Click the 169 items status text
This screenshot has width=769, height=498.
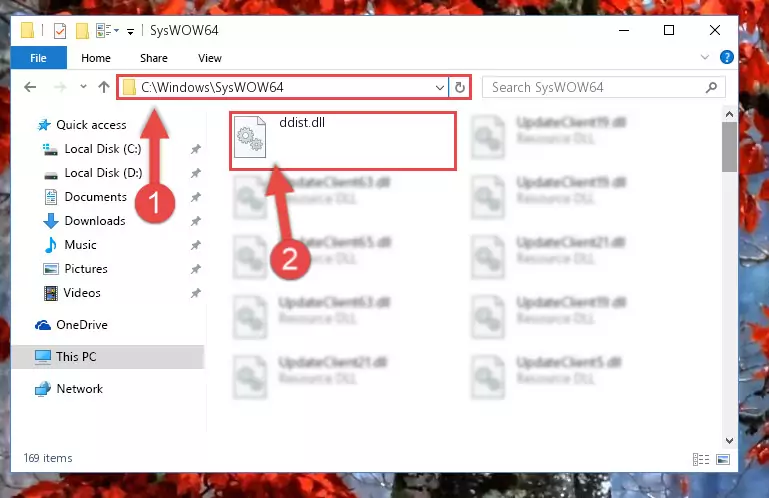[48, 458]
